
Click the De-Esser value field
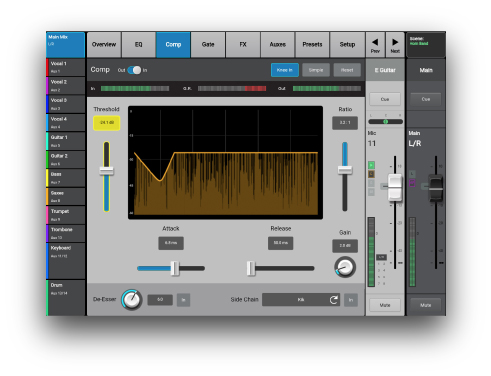pos(160,300)
